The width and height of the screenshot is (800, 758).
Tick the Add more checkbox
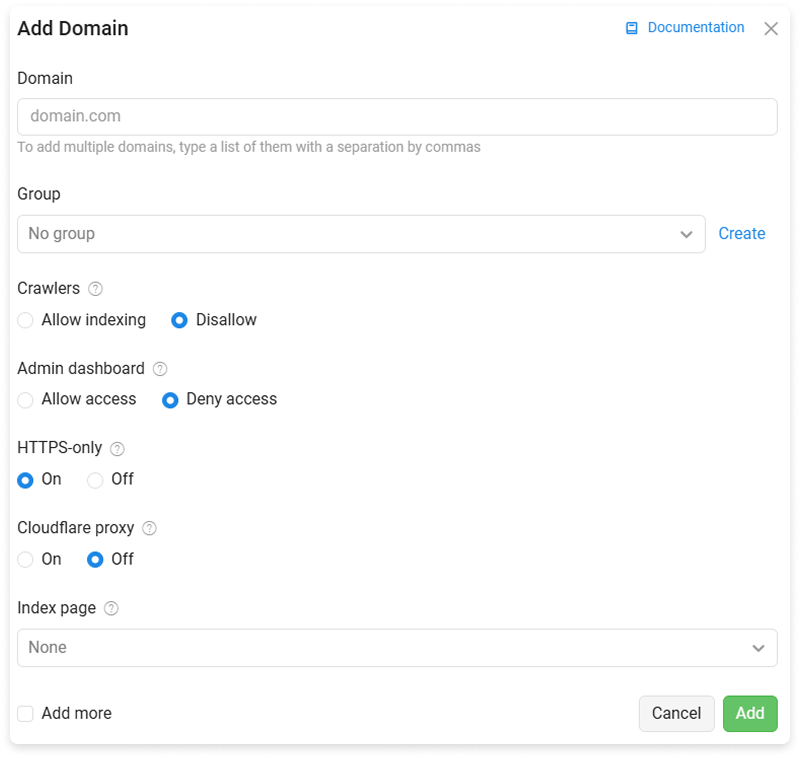point(26,714)
